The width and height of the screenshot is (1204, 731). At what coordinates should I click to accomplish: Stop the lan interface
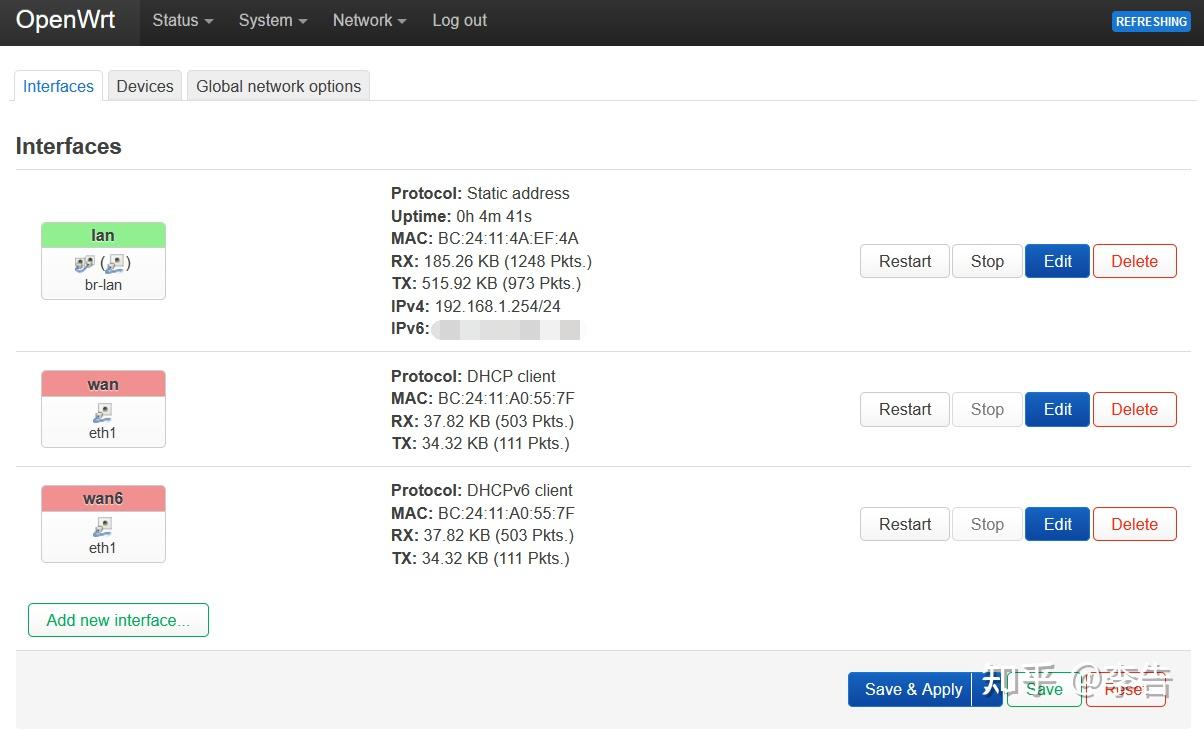tap(986, 261)
